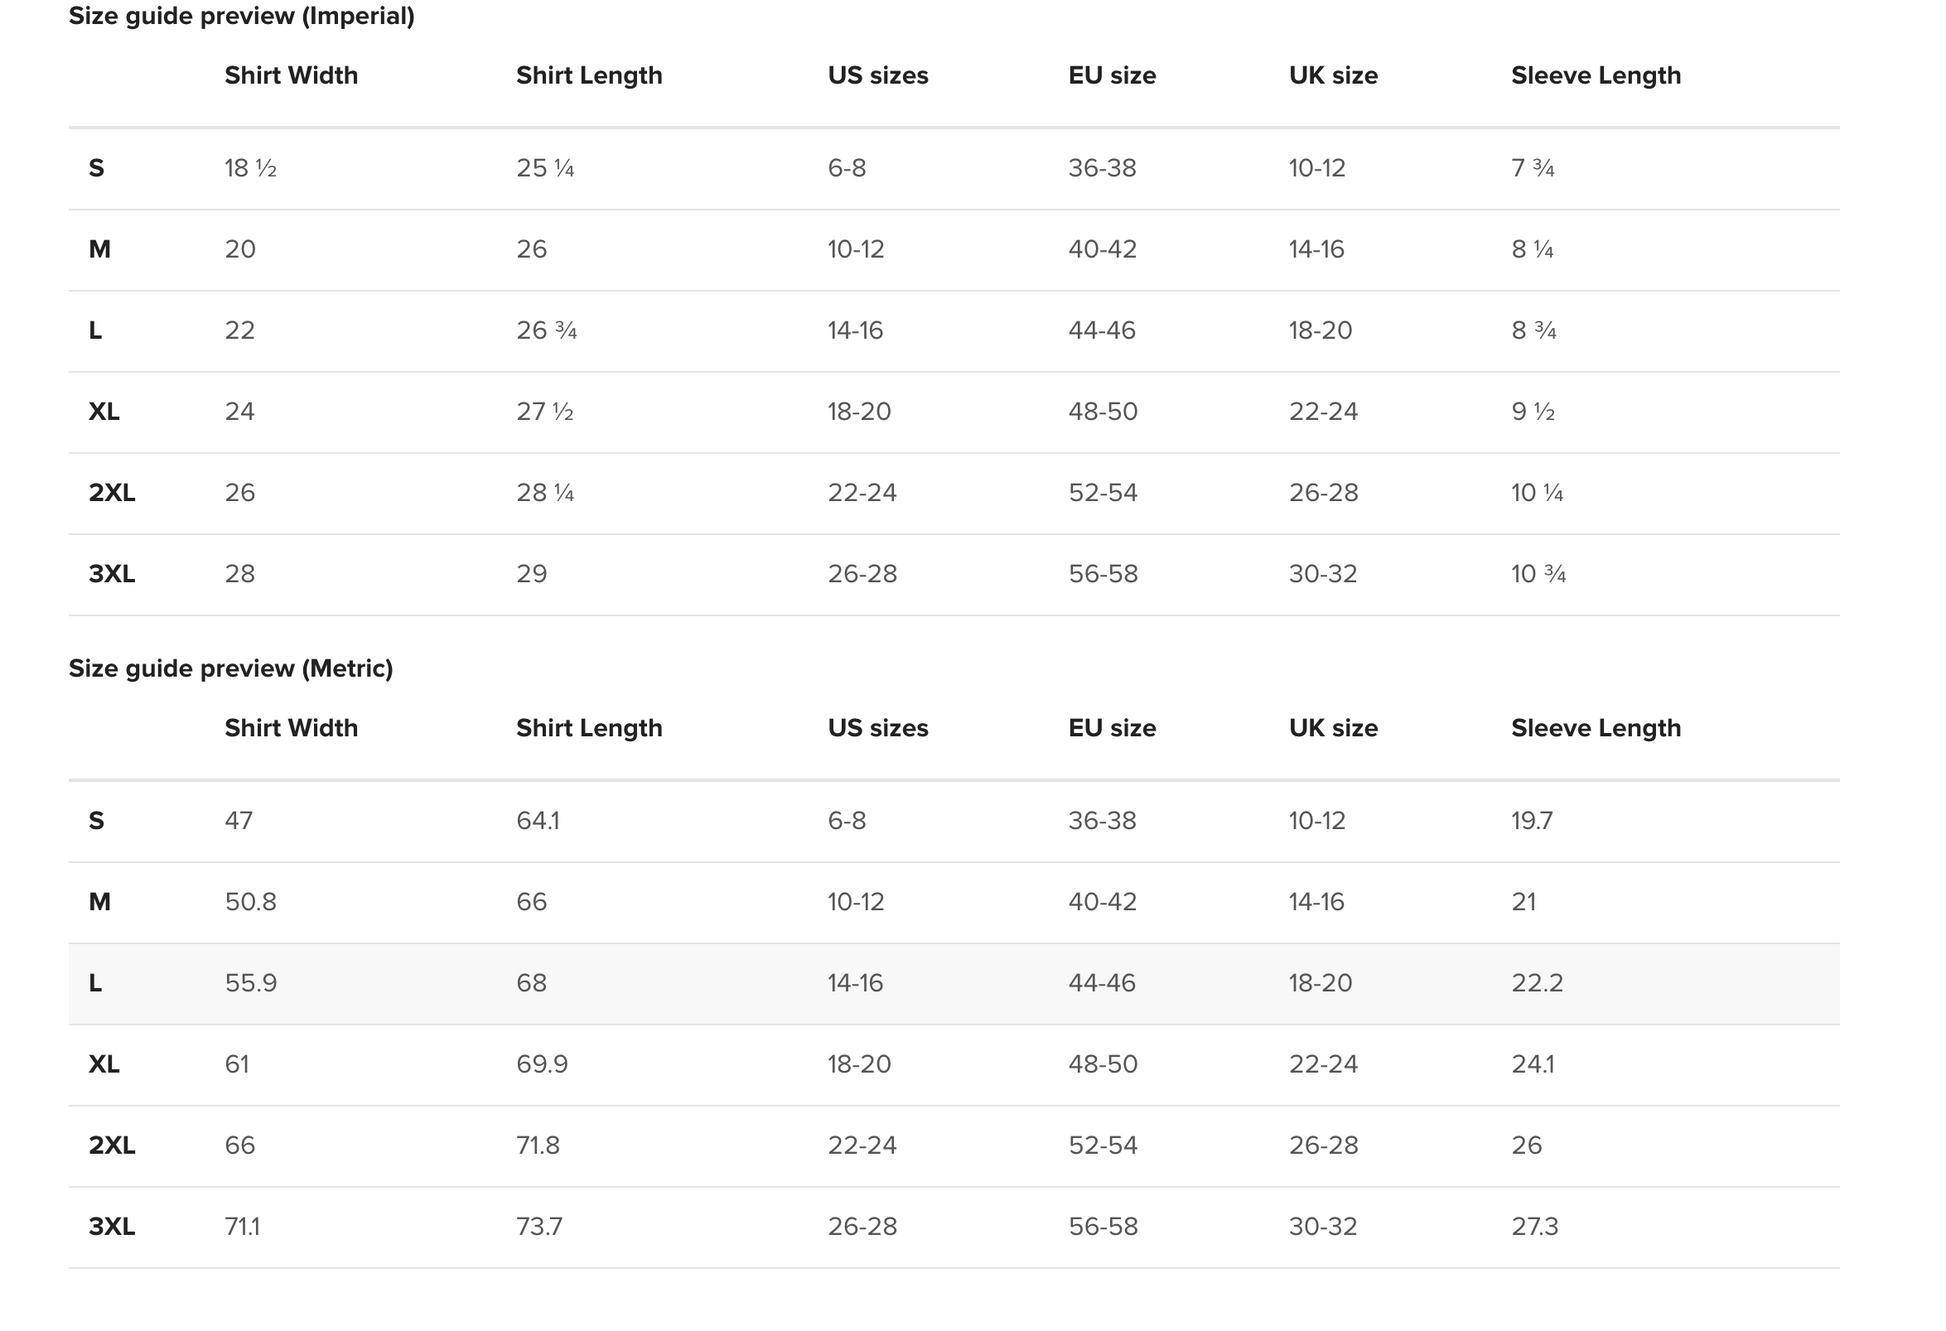Click the 73.7 shirt length value

[x=539, y=1227]
